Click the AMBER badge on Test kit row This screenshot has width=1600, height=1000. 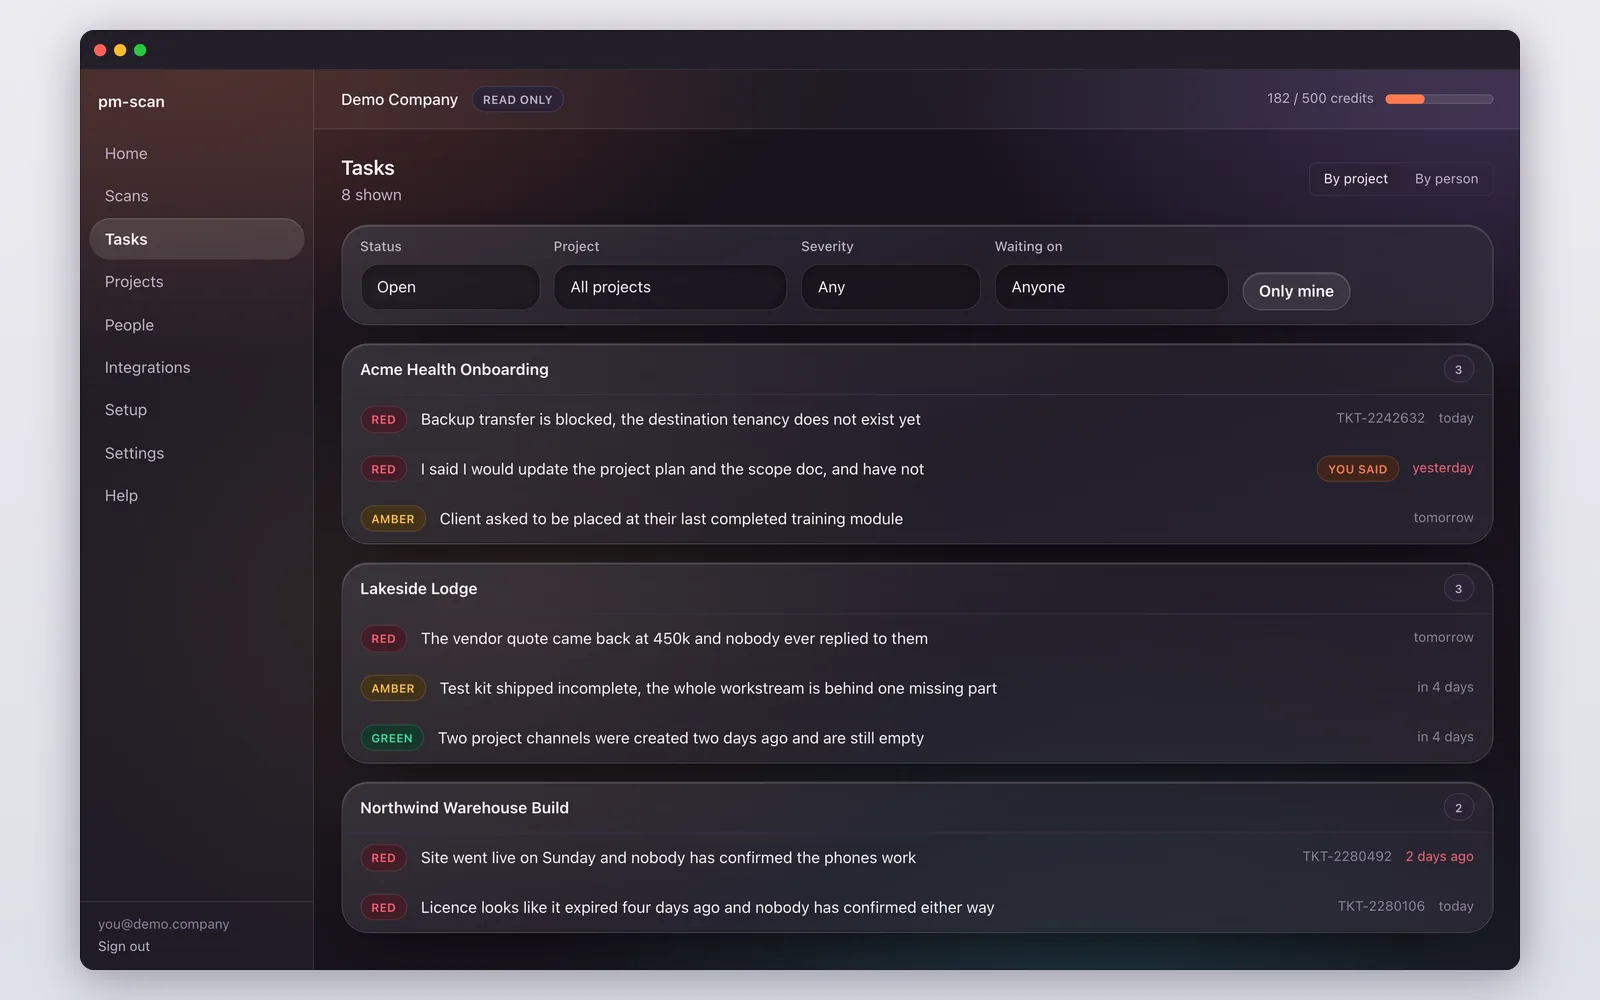(x=393, y=688)
